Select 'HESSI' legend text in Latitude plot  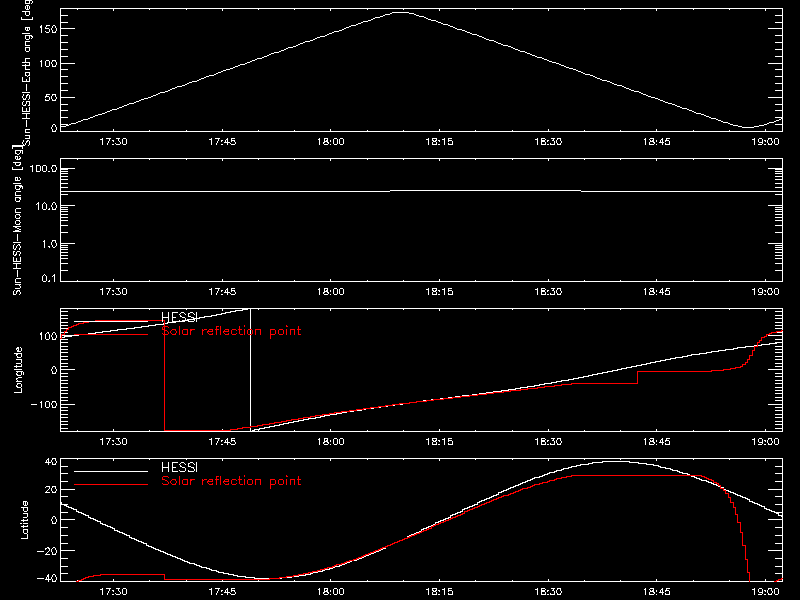point(179,467)
